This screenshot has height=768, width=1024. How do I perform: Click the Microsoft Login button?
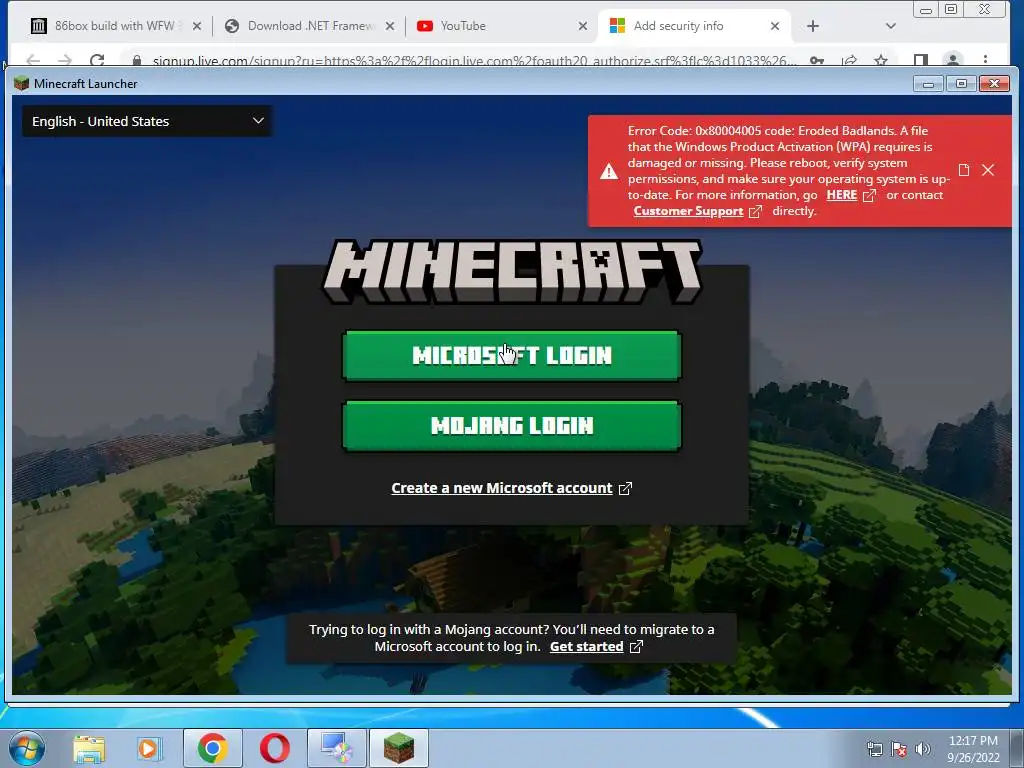[x=511, y=355]
